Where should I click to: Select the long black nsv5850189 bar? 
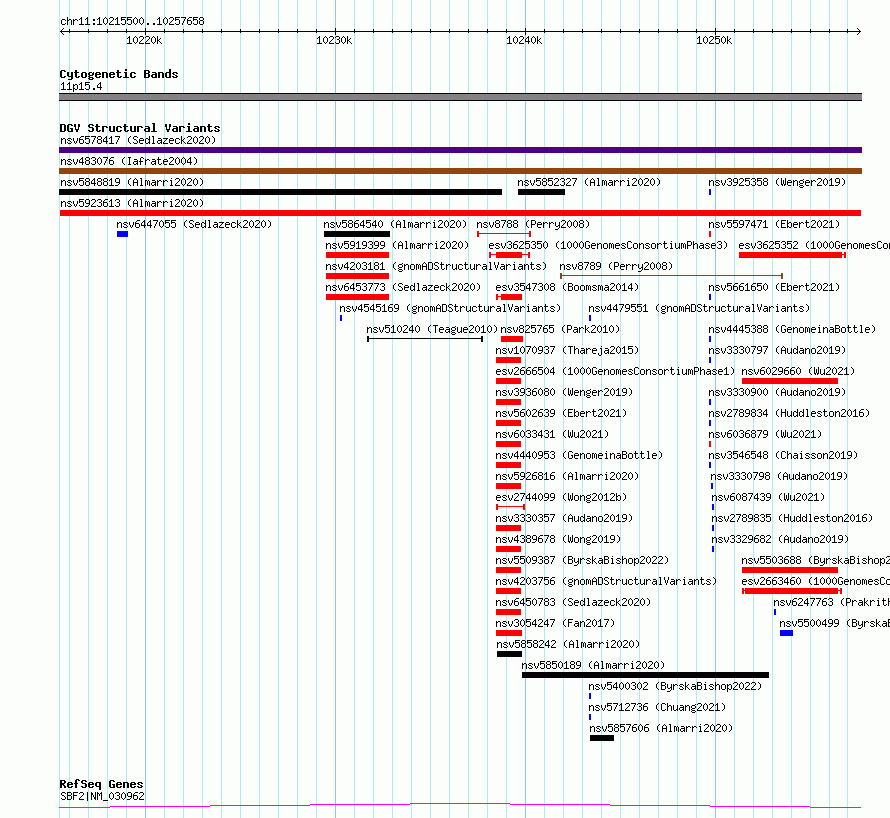(x=645, y=675)
